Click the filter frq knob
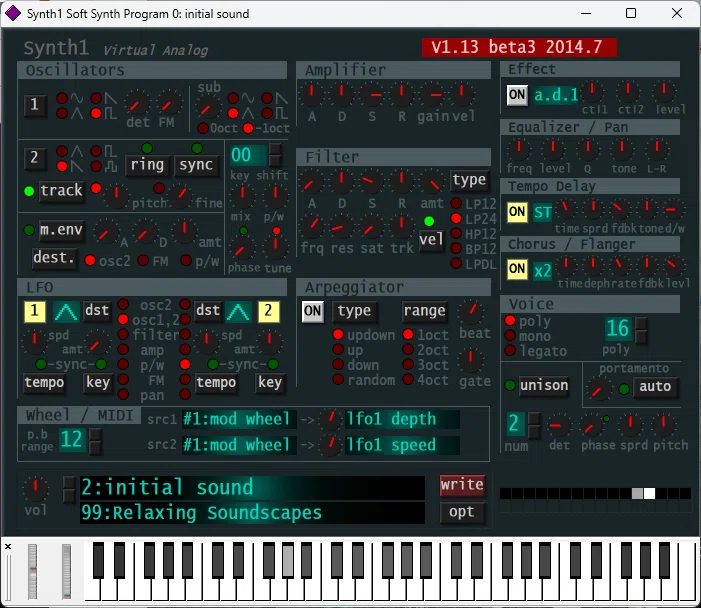Image resolution: width=701 pixels, height=608 pixels. pyautogui.click(x=312, y=226)
